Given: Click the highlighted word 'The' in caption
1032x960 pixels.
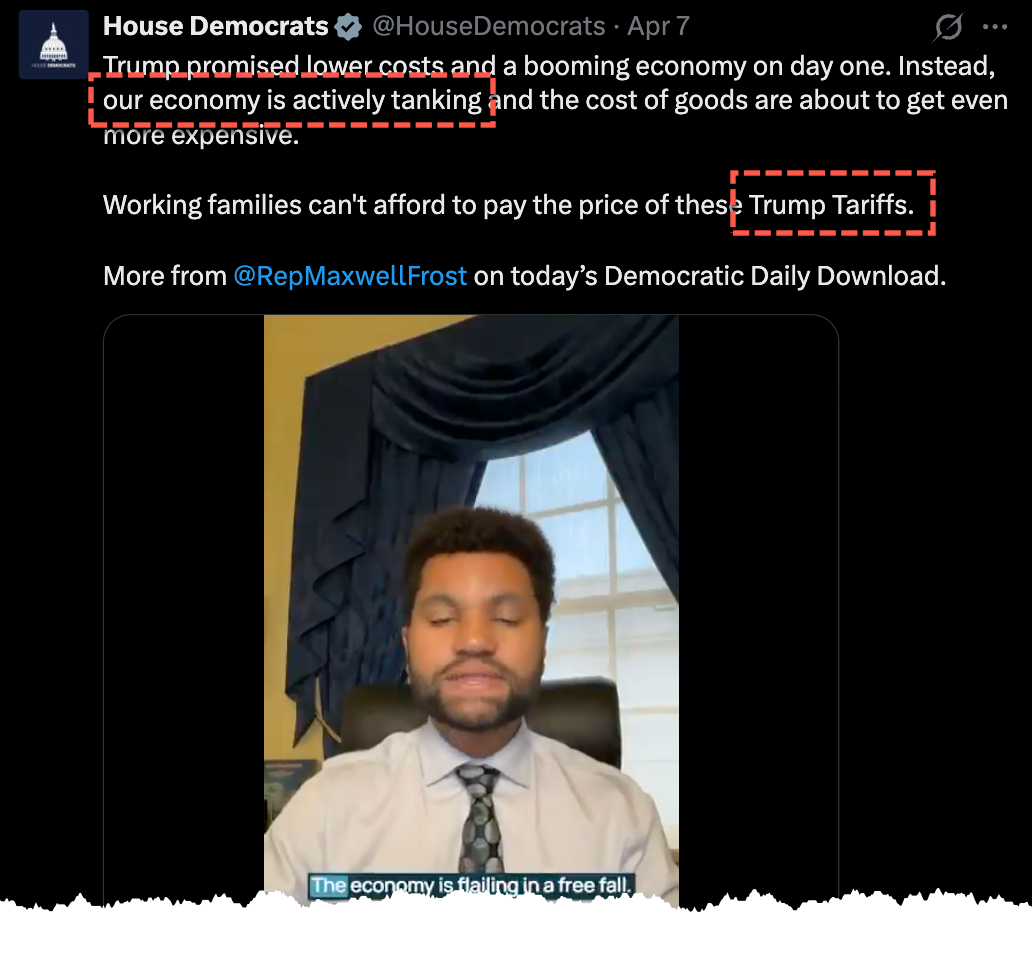Looking at the screenshot, I should (x=328, y=886).
